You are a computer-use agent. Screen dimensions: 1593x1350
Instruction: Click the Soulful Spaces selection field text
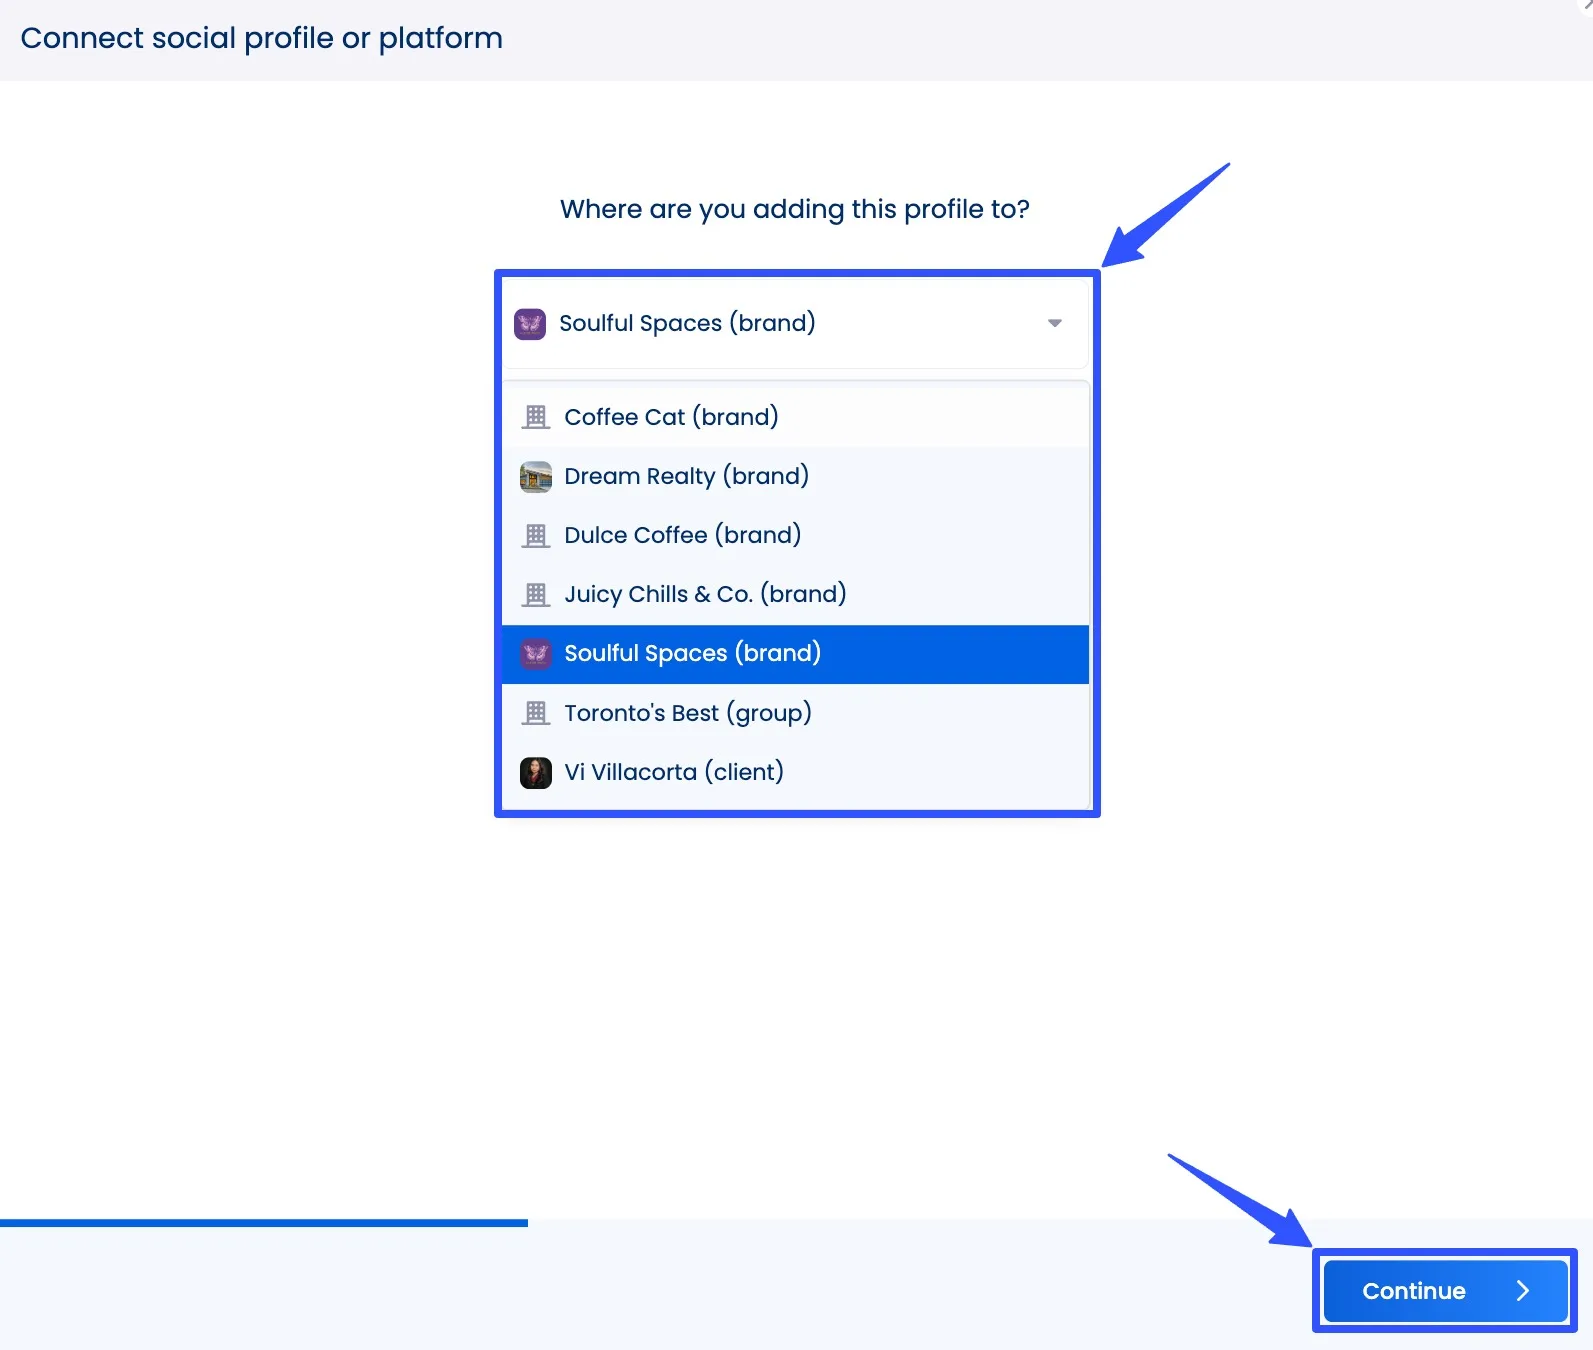pos(687,323)
